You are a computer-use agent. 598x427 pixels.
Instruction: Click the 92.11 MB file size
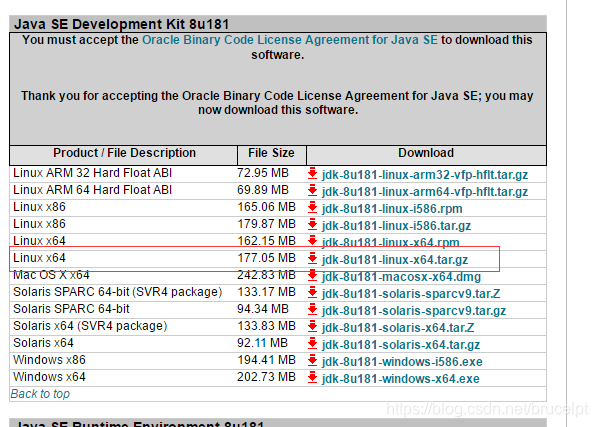(262, 343)
